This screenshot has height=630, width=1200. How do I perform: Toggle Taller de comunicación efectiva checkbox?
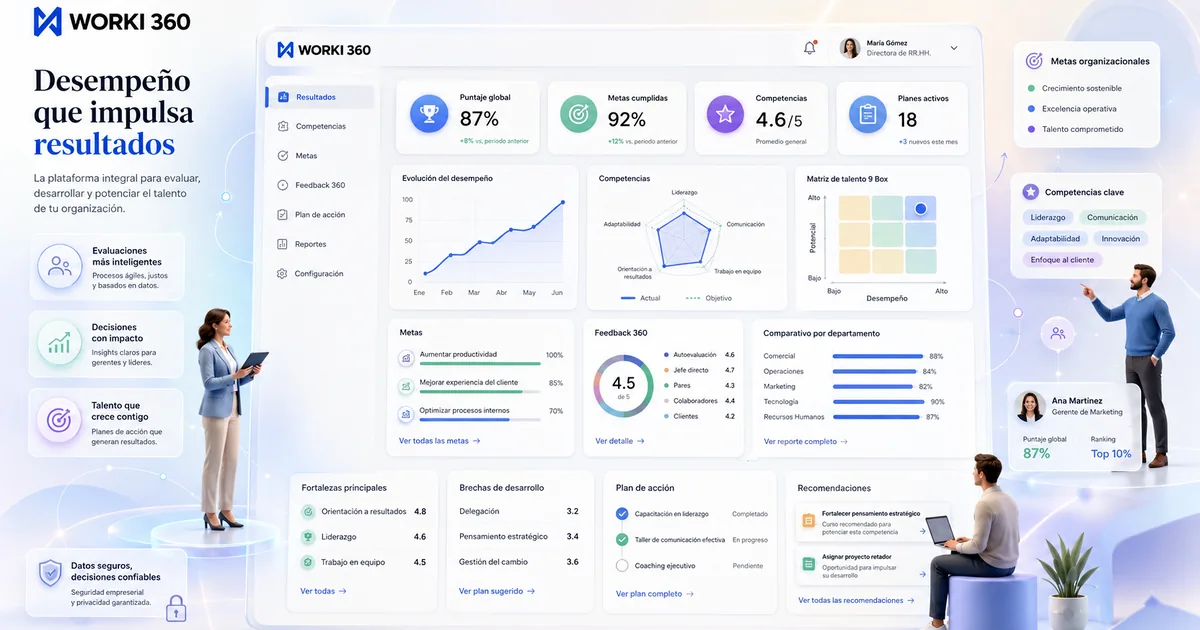(622, 540)
